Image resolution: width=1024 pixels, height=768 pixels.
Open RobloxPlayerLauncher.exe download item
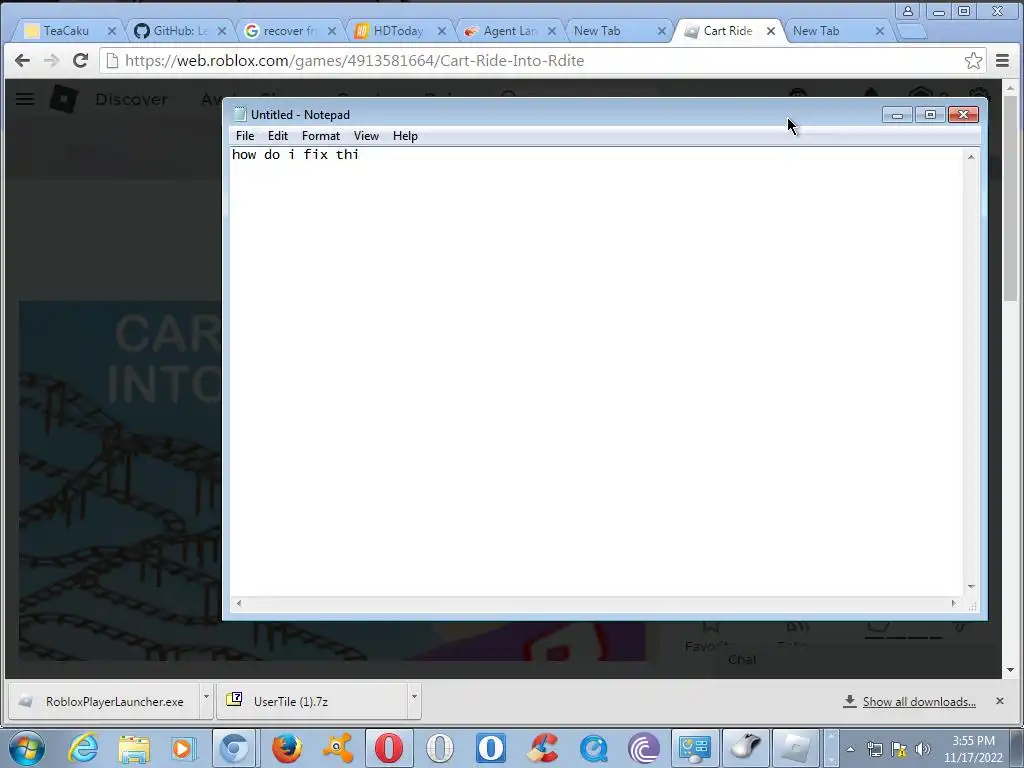coord(103,701)
